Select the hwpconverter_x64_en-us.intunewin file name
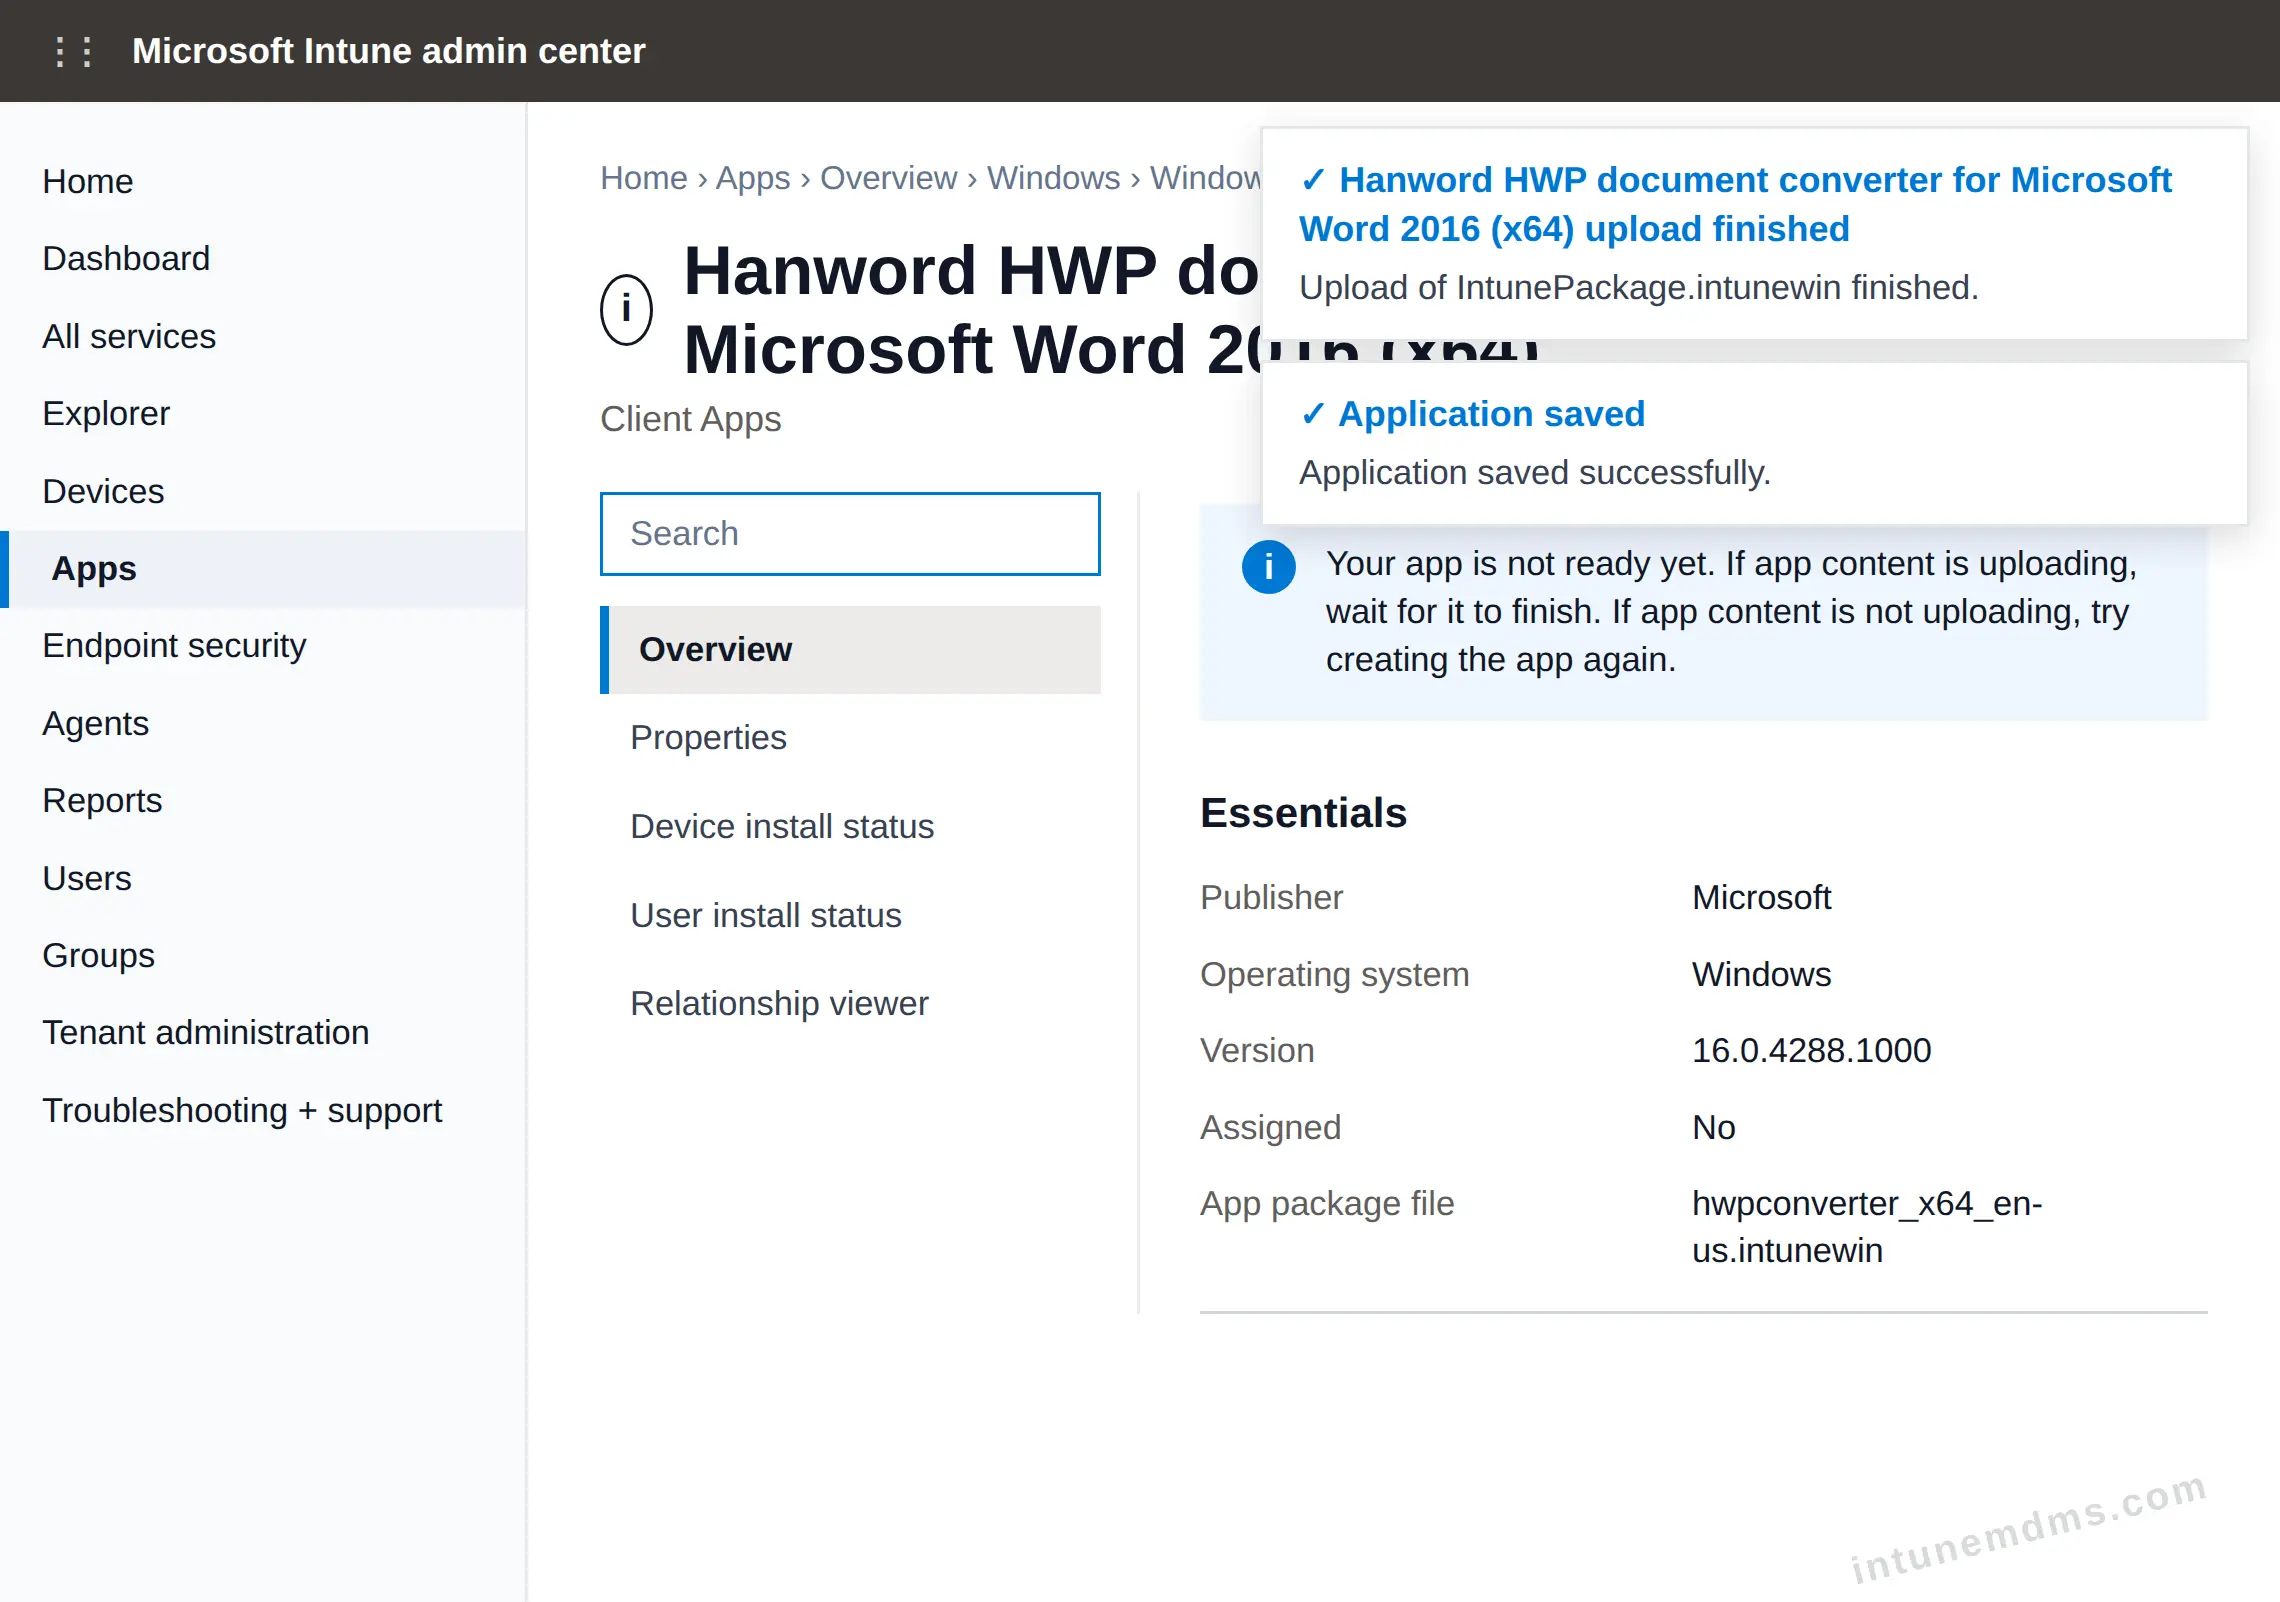Viewport: 2280px width, 1602px height. 1867,1227
